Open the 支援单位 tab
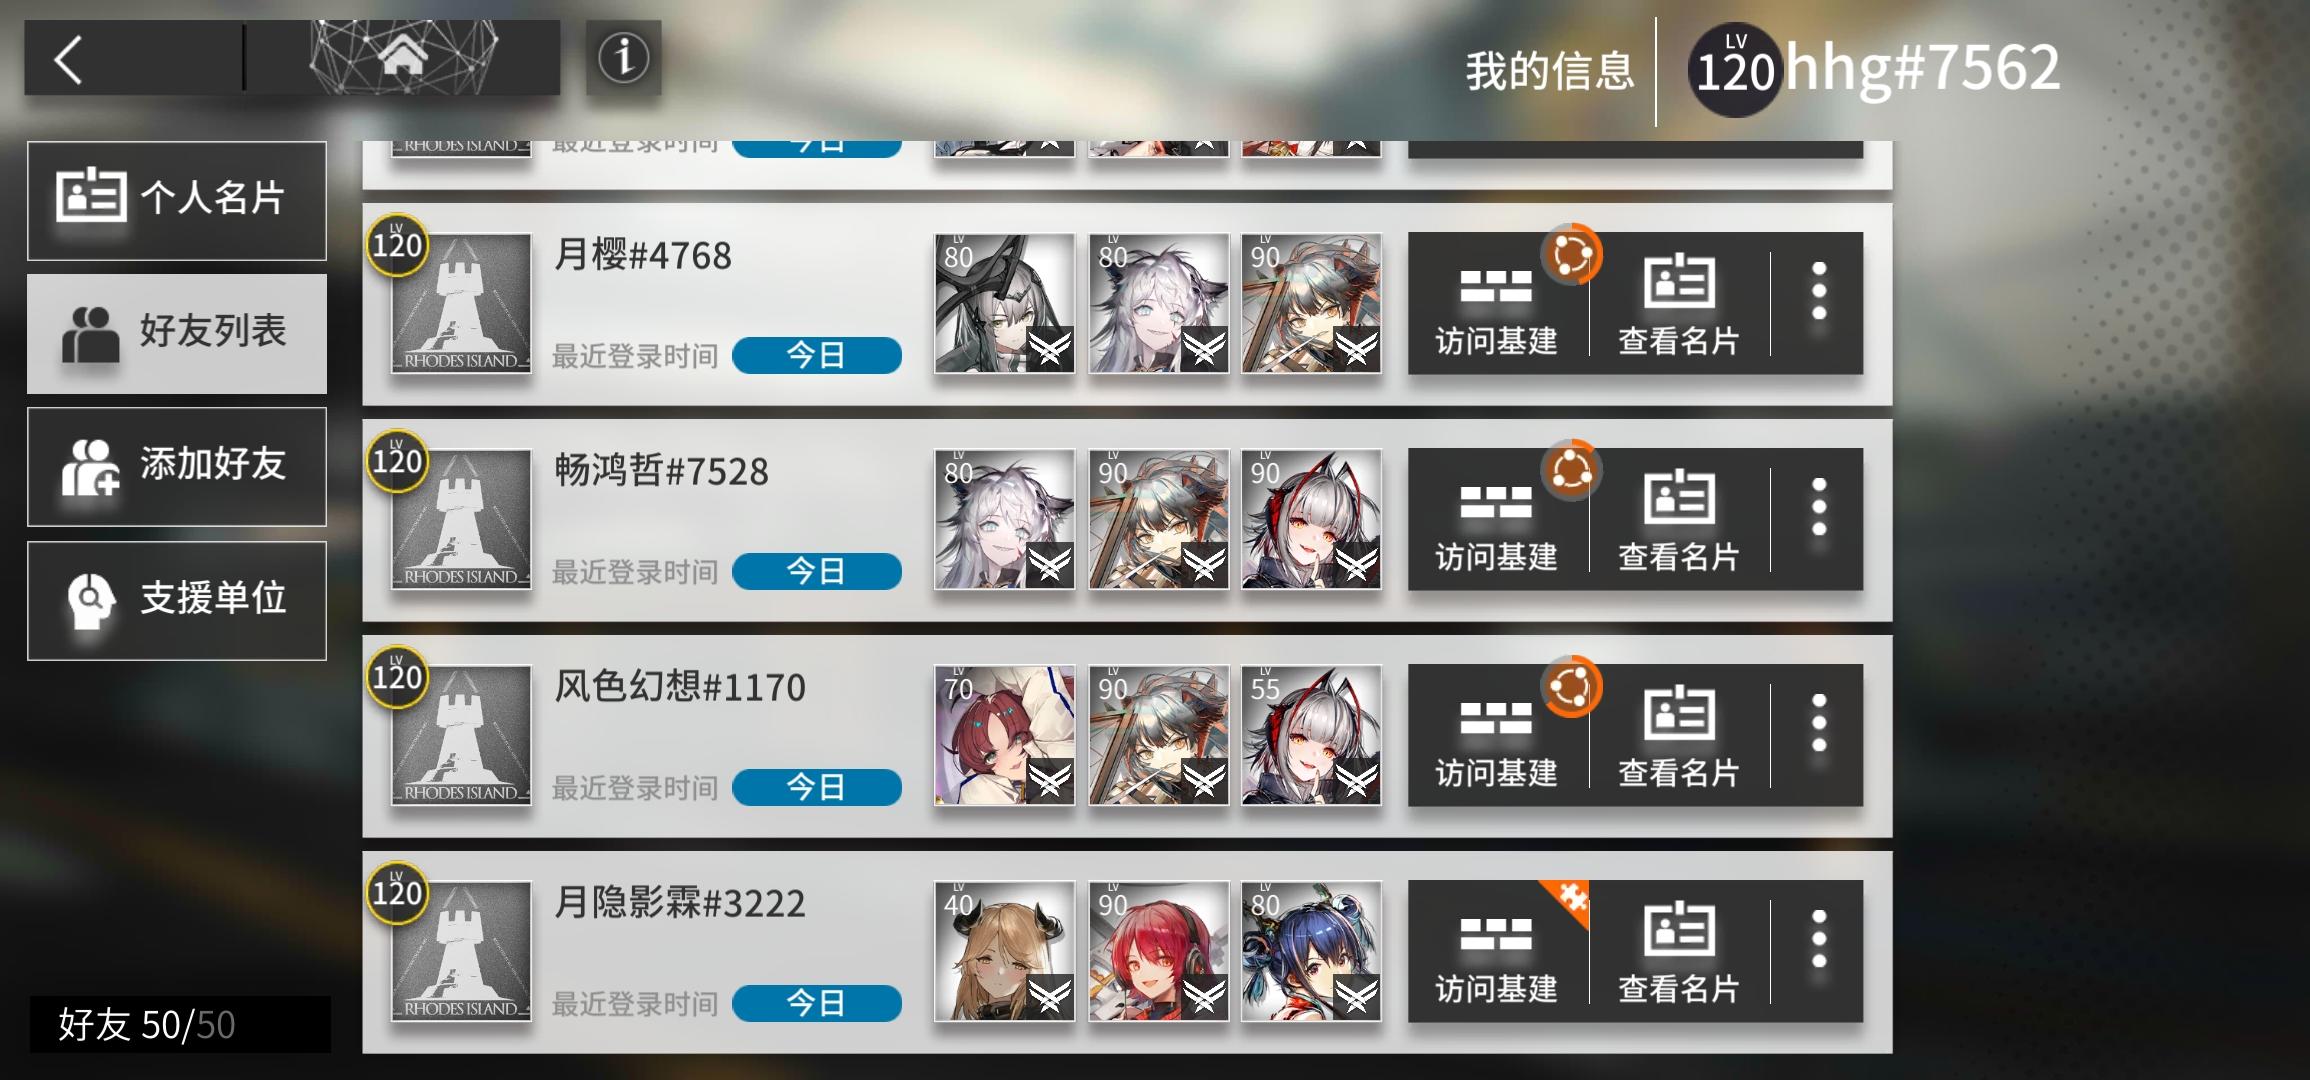Screen dimensions: 2310x1080 coord(177,600)
